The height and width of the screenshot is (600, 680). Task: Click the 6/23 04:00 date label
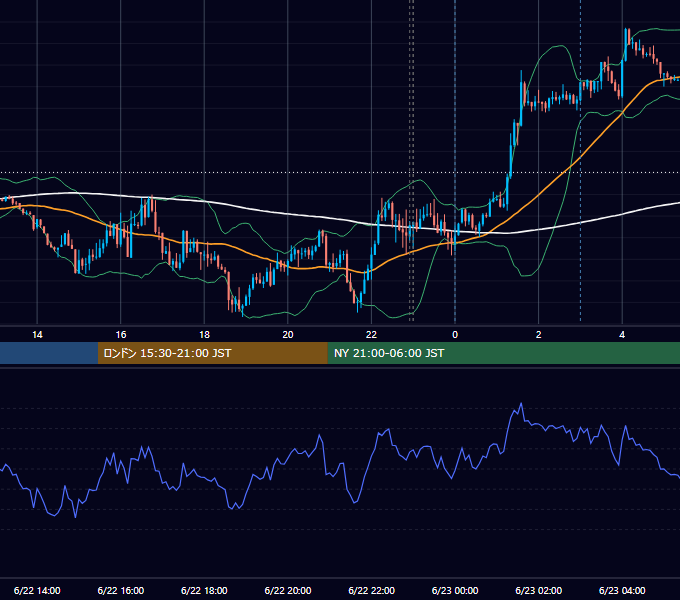tap(622, 590)
